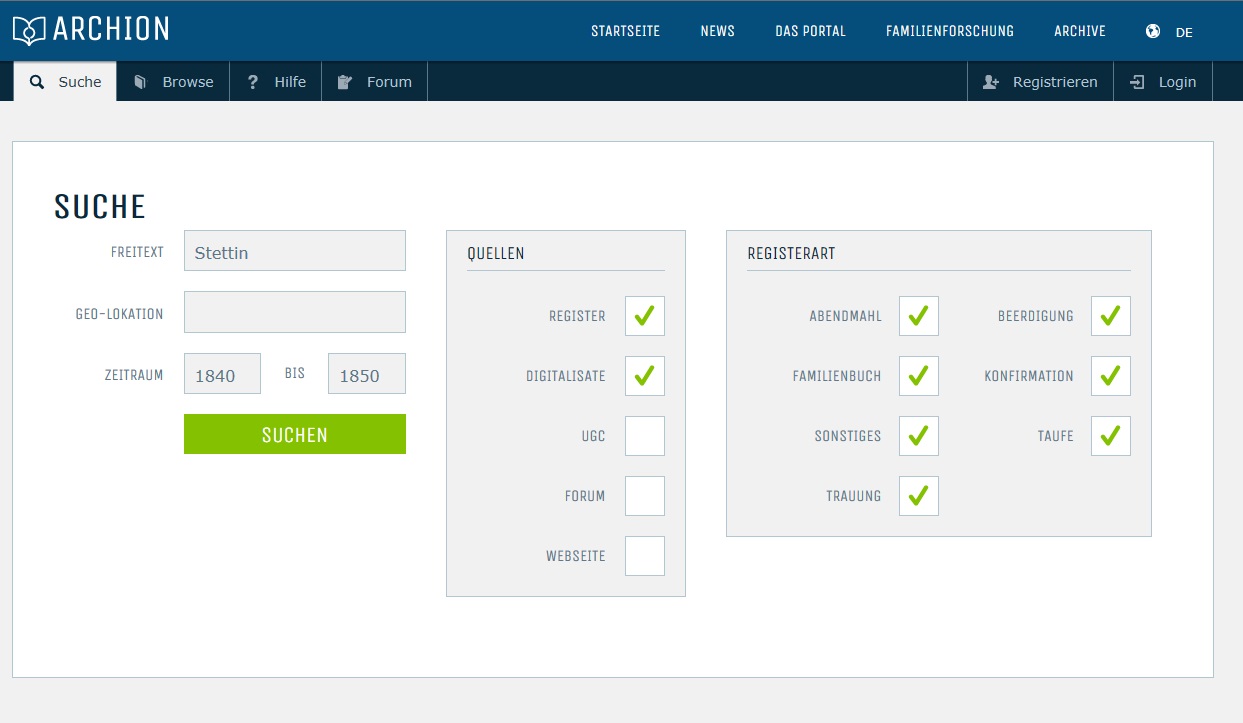
Task: Uncheck the Register source checkbox
Action: [x=645, y=316]
